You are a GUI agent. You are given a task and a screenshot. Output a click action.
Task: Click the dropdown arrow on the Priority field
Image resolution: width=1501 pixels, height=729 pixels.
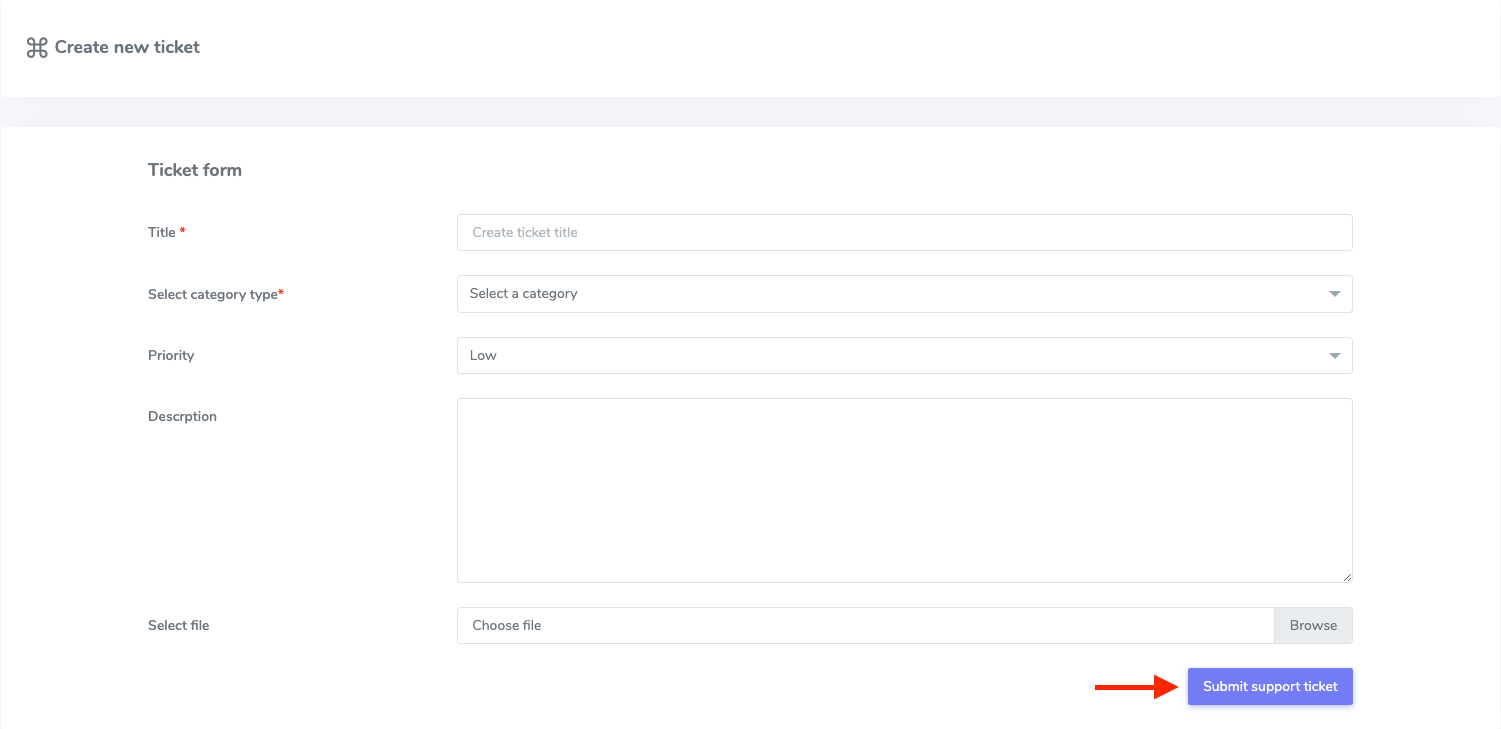point(1334,355)
